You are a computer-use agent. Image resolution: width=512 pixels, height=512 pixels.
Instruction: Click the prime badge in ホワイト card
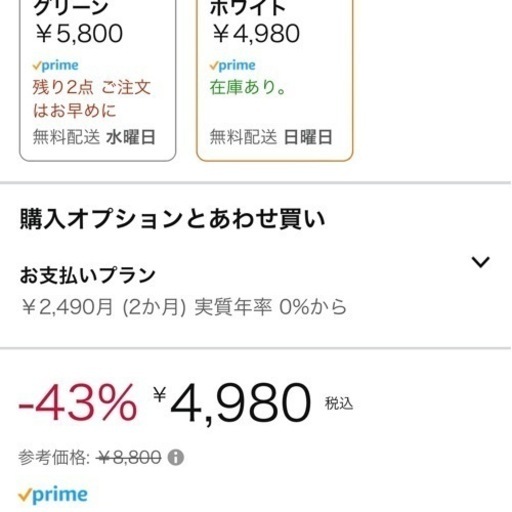233,65
